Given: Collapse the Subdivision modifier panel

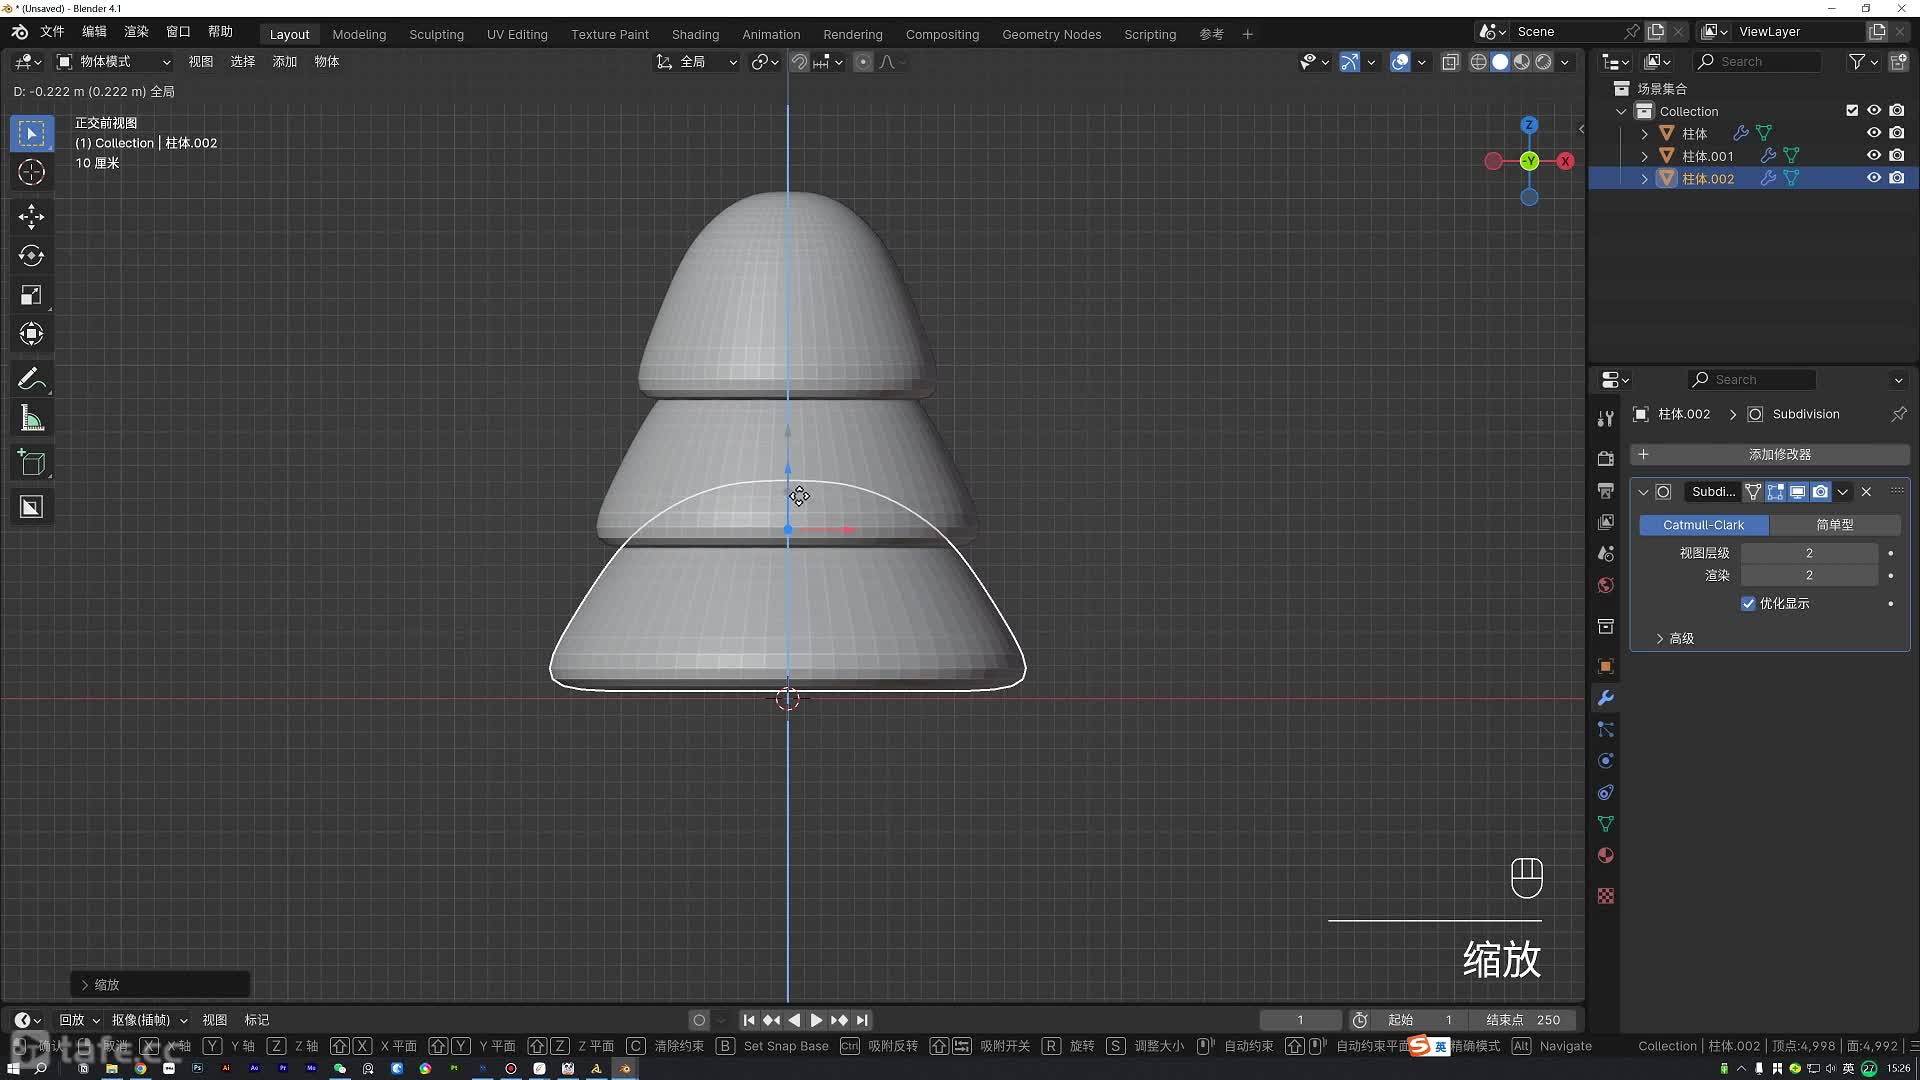Looking at the screenshot, I should [1643, 492].
